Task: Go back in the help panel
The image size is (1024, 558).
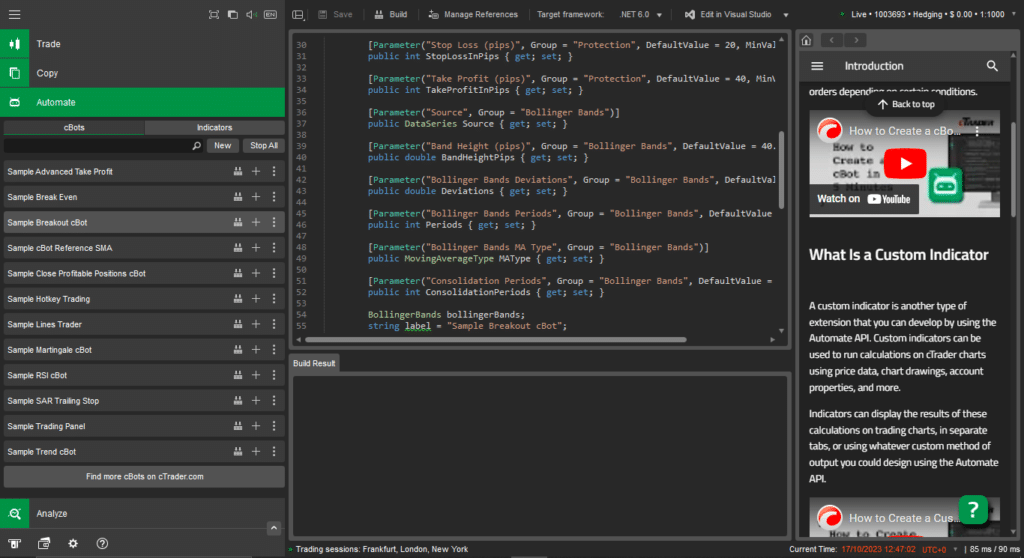Action: click(831, 41)
